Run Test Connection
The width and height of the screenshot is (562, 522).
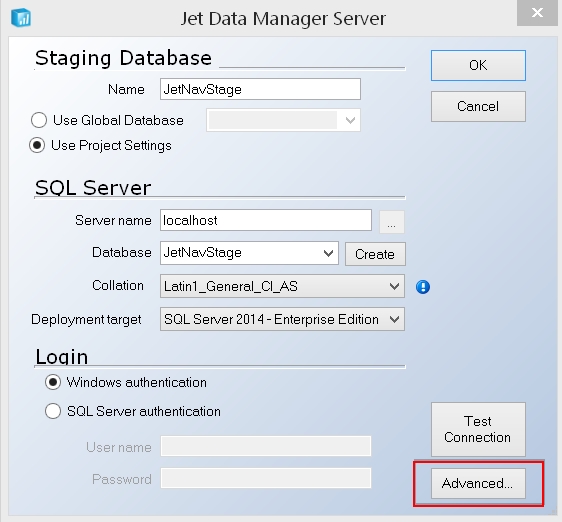478,429
